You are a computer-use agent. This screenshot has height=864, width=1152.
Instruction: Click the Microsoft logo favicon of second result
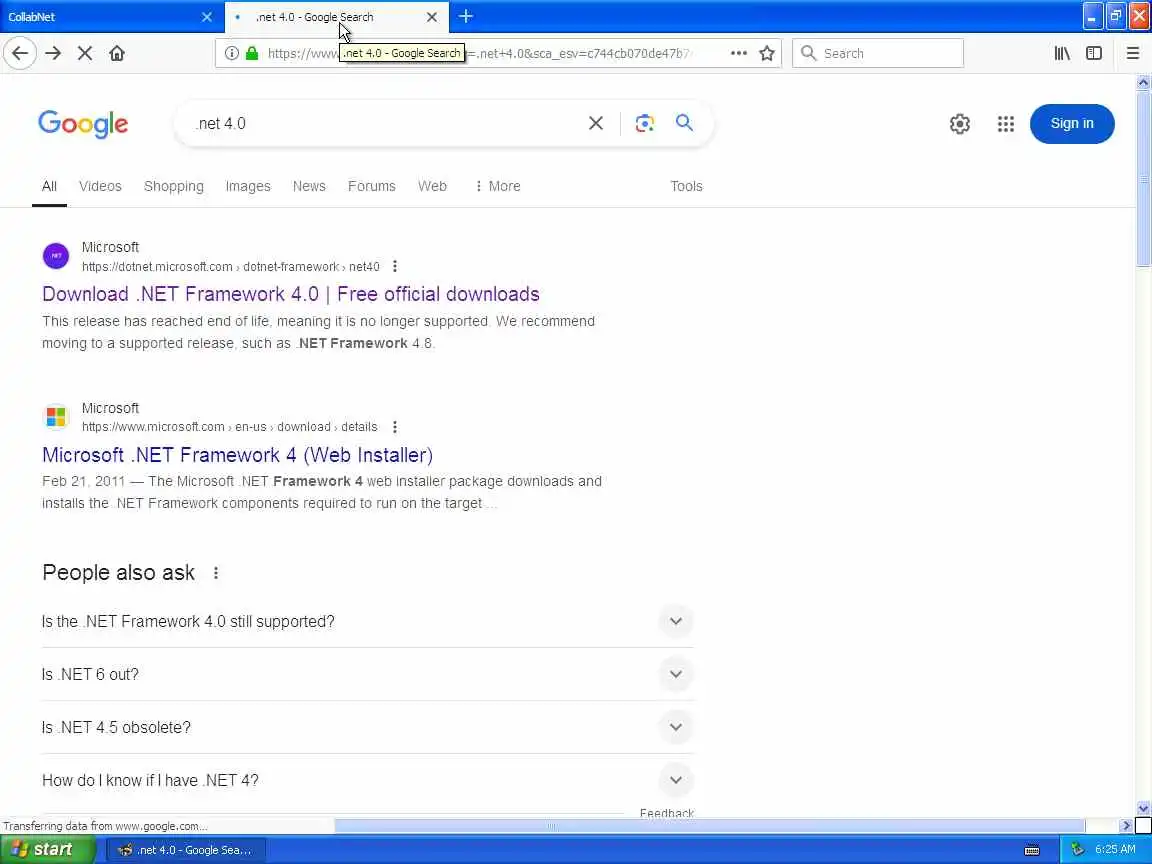coord(56,417)
